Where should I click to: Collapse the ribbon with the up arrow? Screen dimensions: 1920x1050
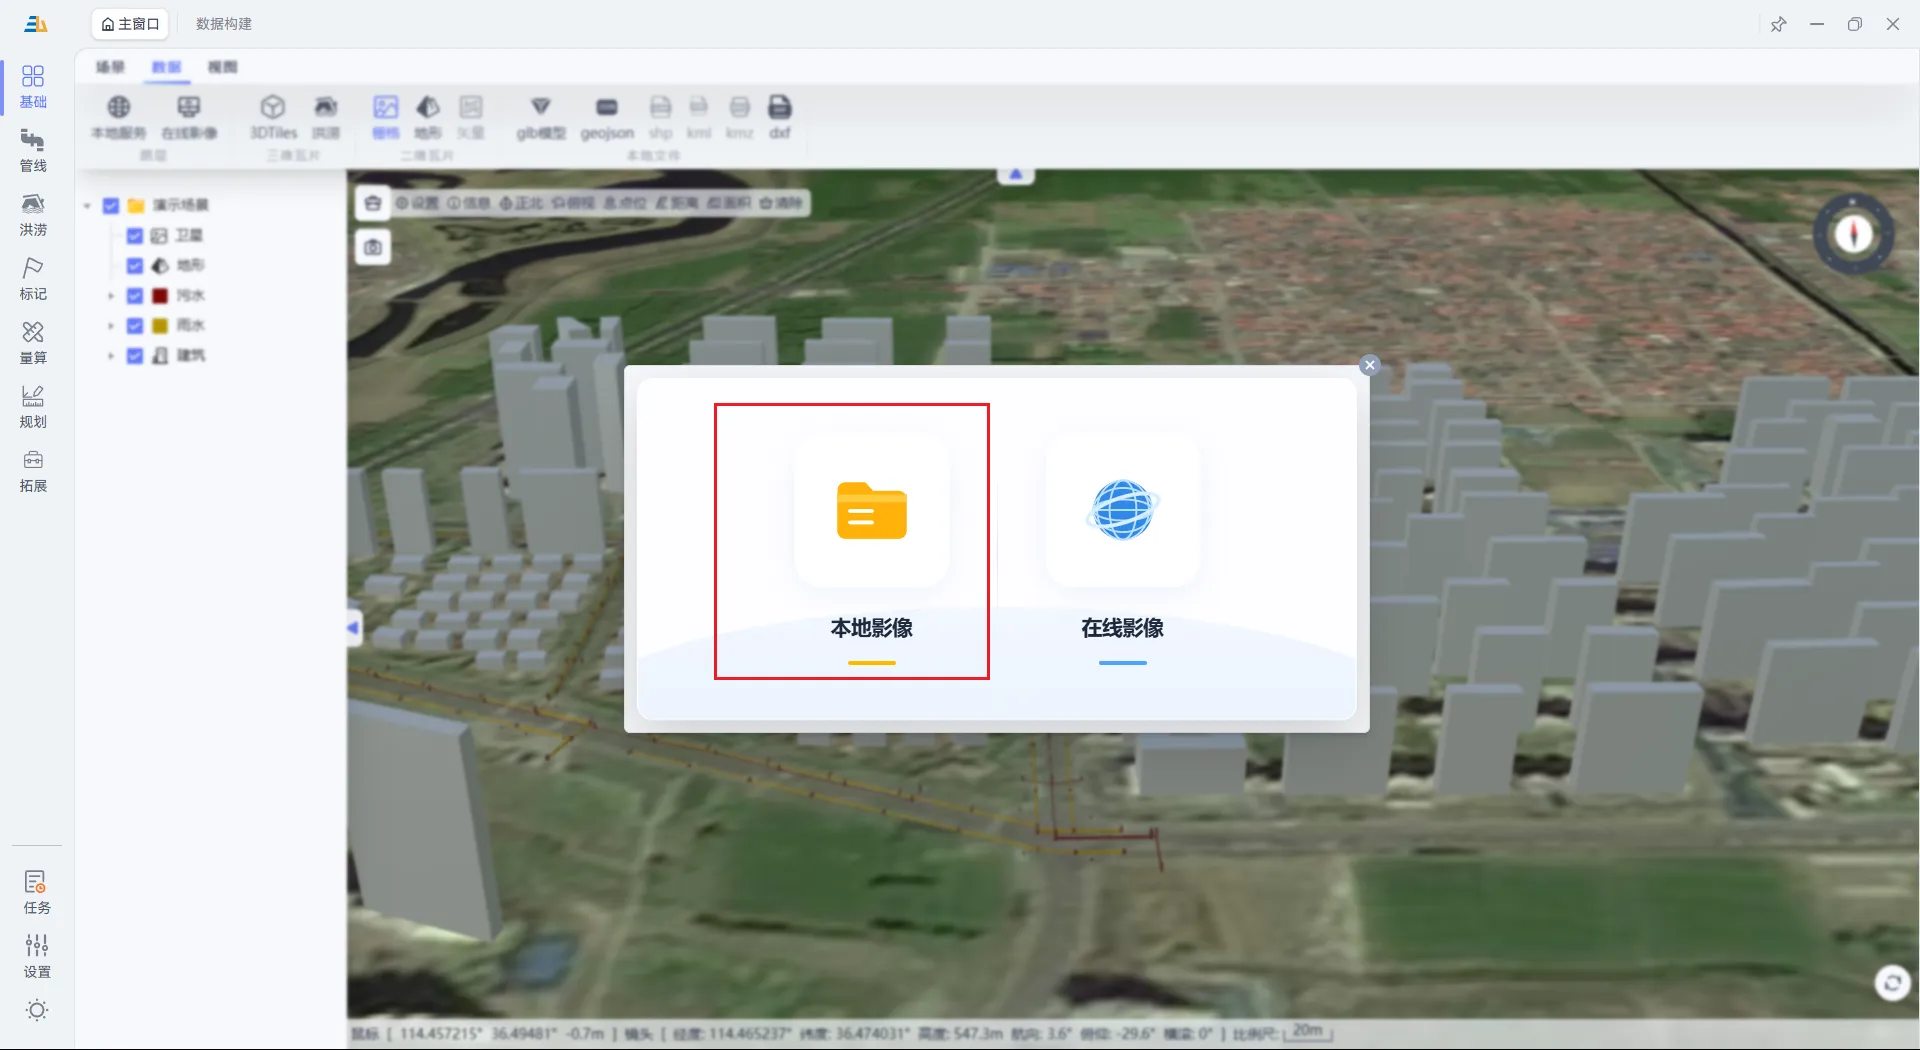tap(1016, 175)
